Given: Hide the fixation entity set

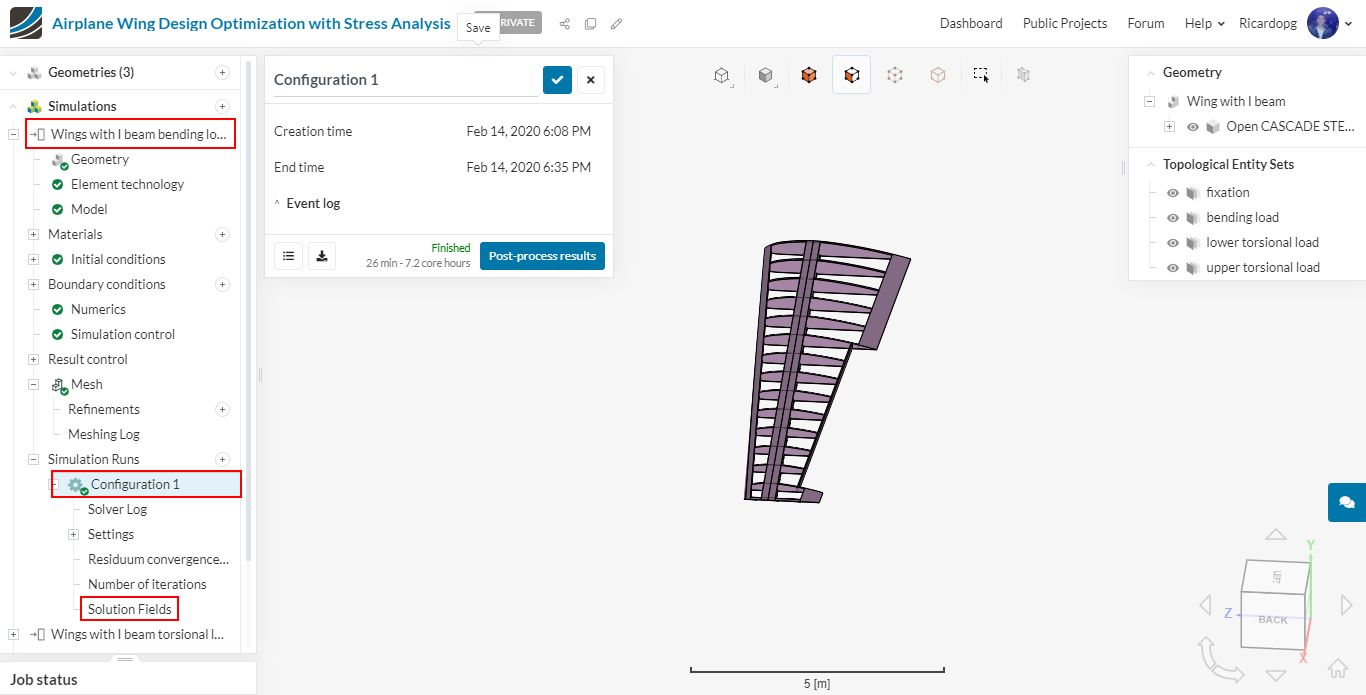Looking at the screenshot, I should point(1173,193).
